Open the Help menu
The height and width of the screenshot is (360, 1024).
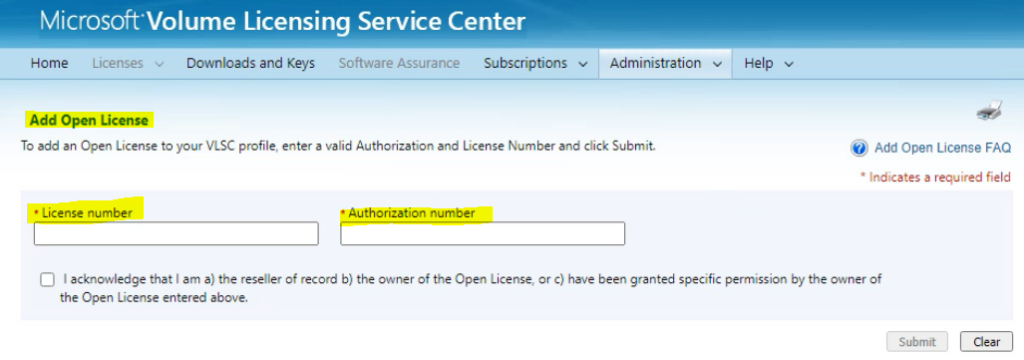pos(759,63)
